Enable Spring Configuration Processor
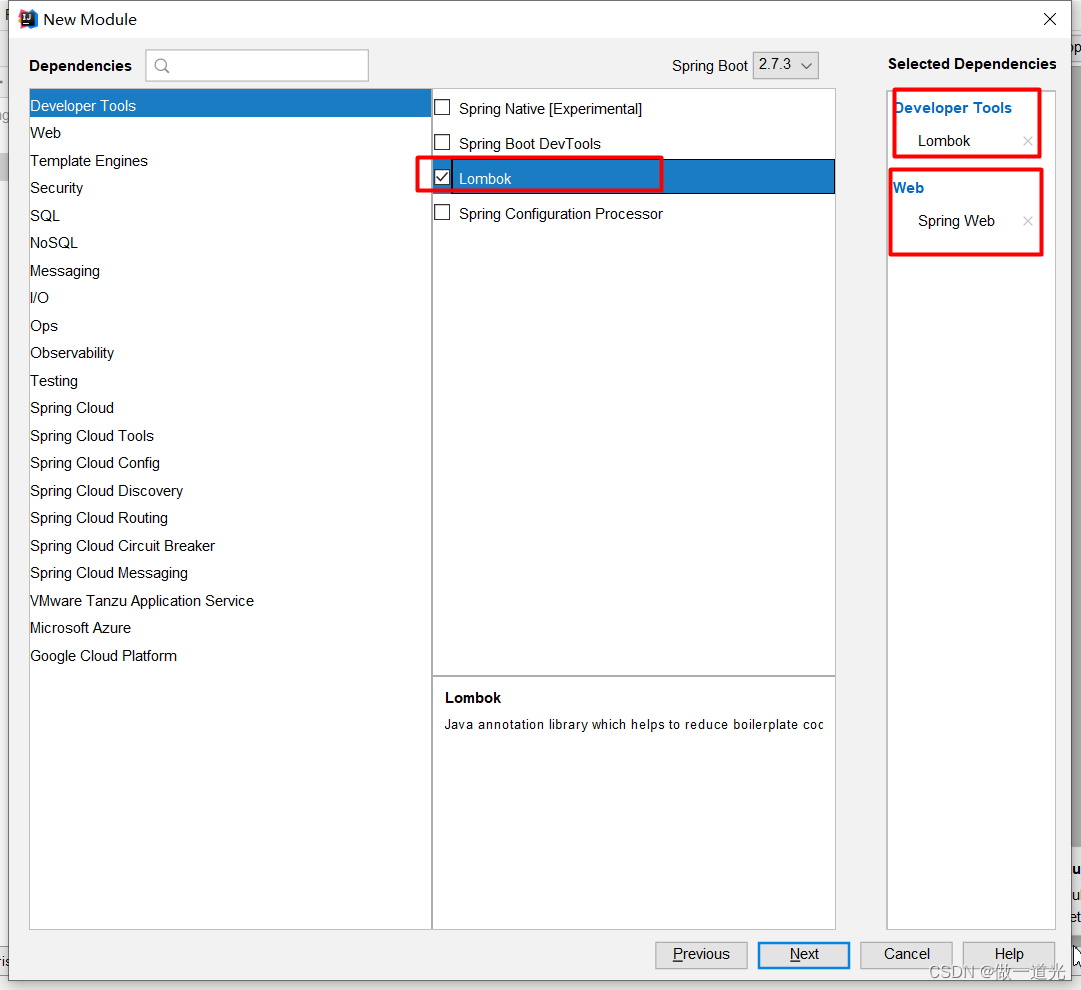1081x990 pixels. pos(441,212)
